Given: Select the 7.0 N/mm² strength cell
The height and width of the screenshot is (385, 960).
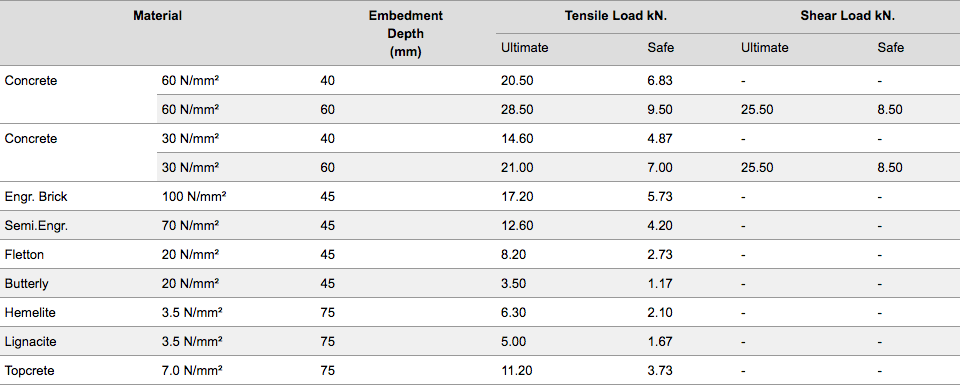Looking at the screenshot, I should click(192, 371).
